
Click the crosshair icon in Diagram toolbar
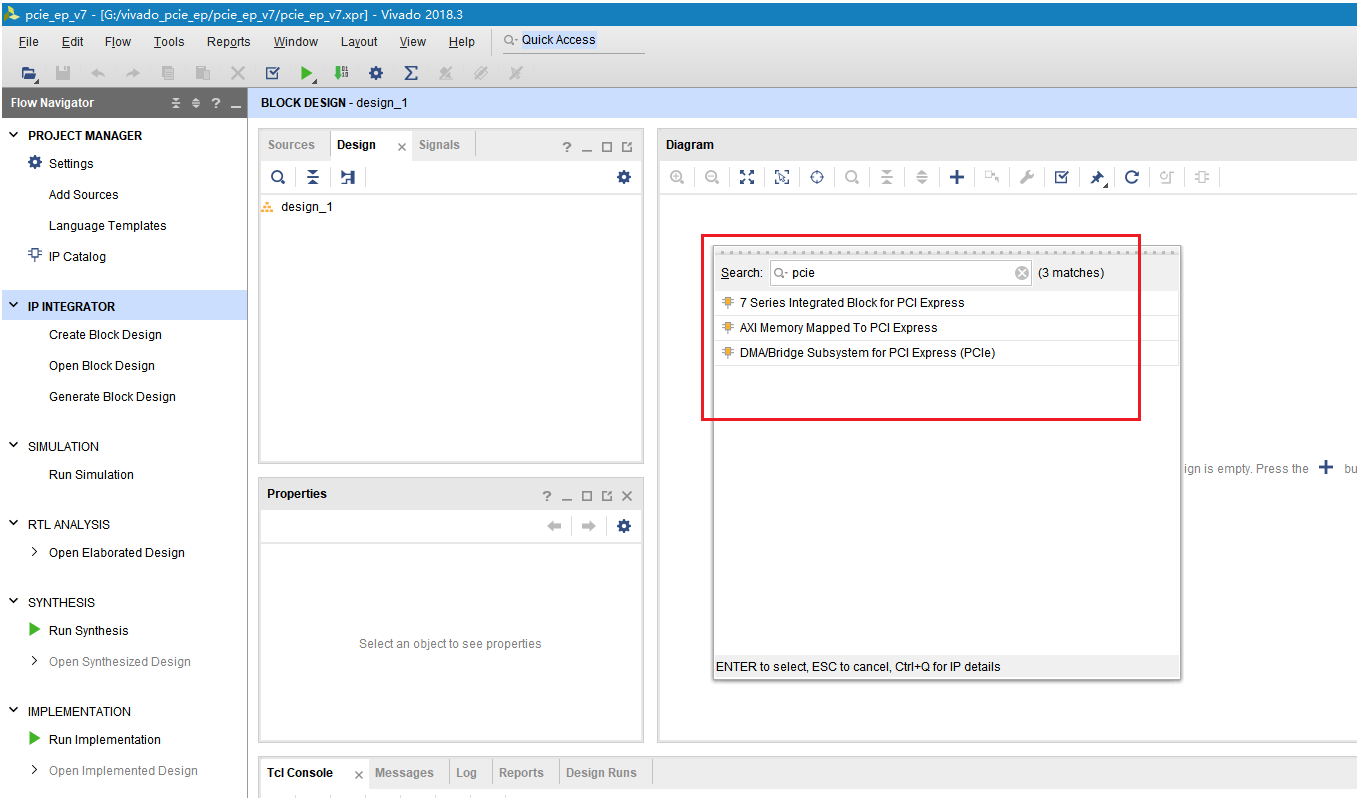[x=817, y=177]
